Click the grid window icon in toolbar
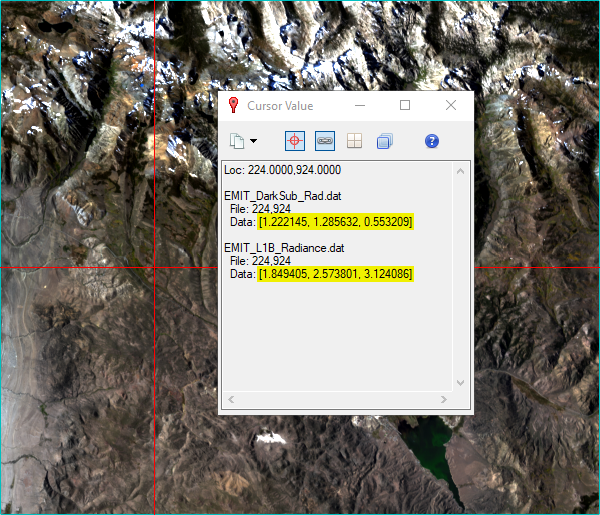 (354, 141)
